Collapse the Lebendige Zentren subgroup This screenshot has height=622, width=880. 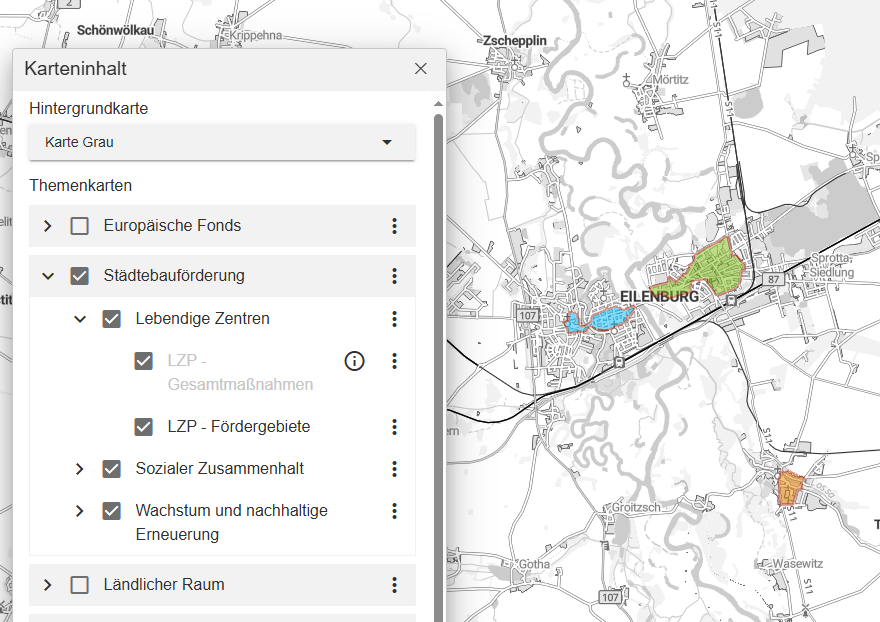[x=80, y=319]
